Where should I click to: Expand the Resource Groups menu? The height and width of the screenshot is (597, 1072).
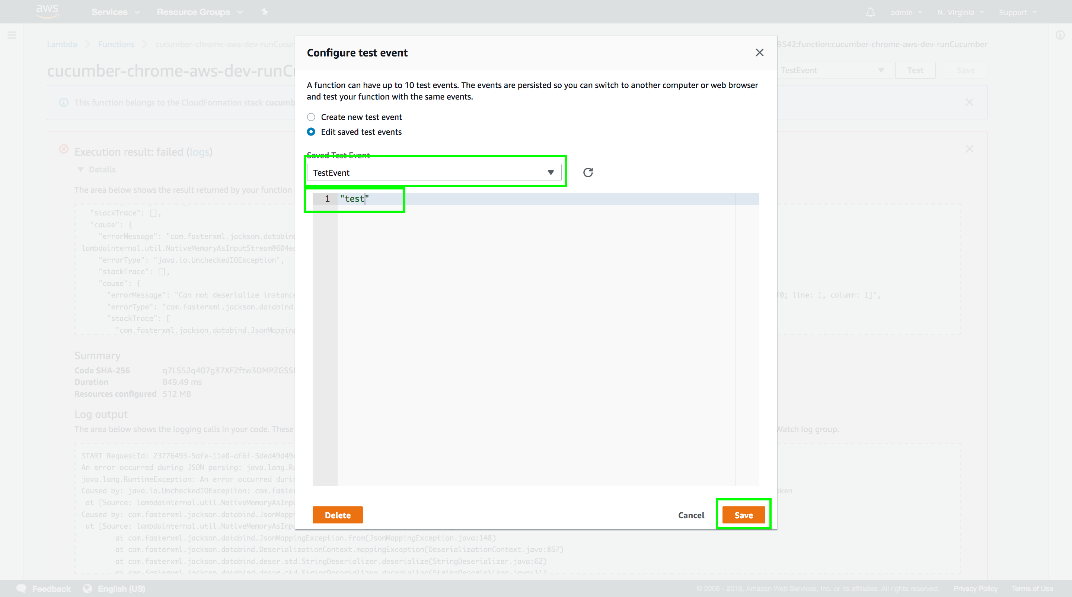199,12
